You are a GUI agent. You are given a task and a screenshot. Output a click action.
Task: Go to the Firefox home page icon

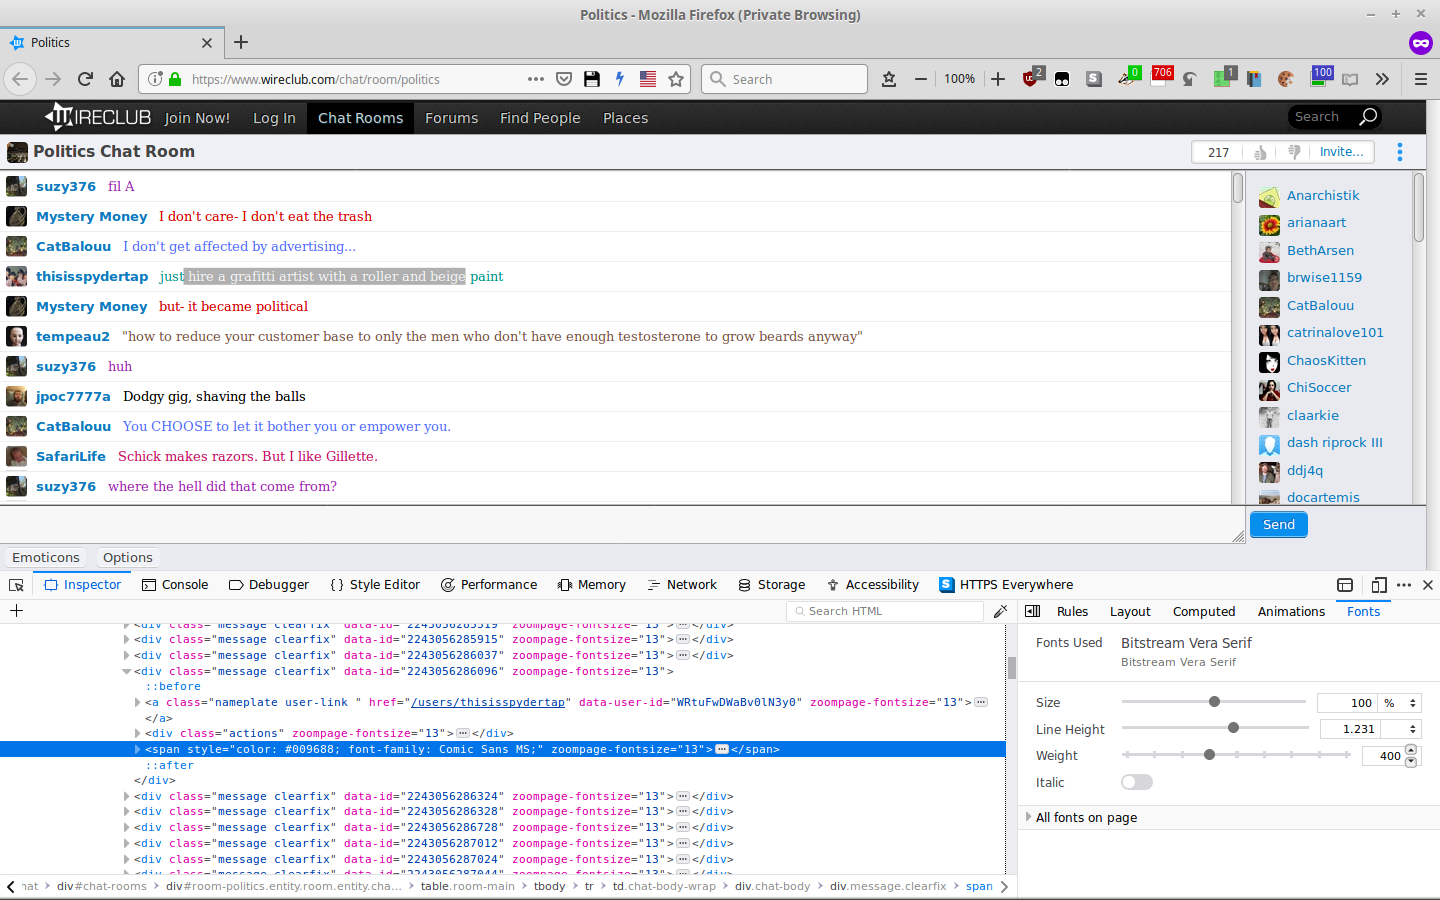(x=117, y=79)
